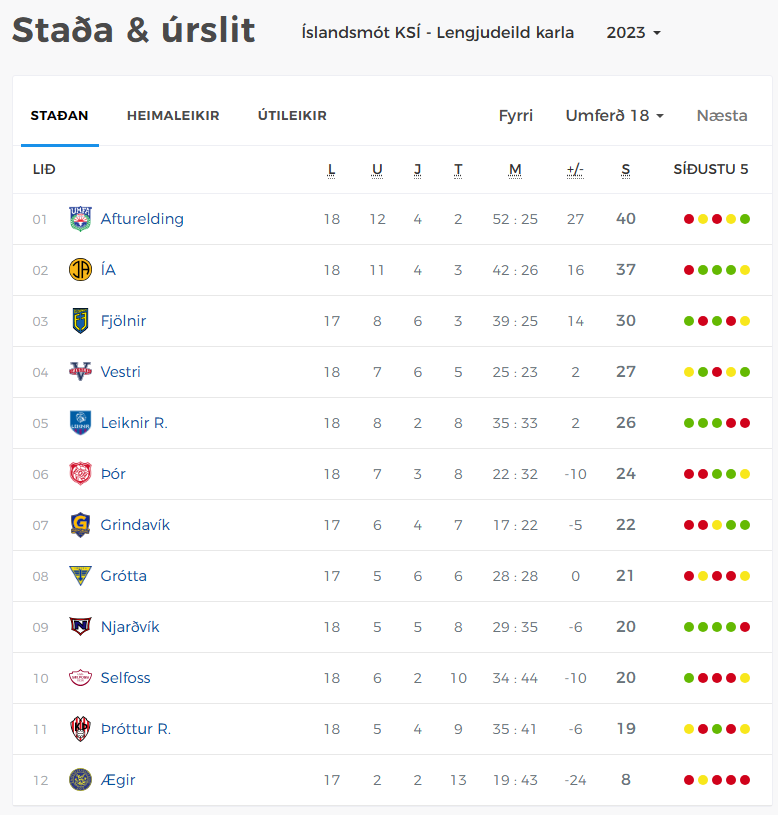Switch to the Heimaleikir tab
This screenshot has width=778, height=815.
[173, 115]
